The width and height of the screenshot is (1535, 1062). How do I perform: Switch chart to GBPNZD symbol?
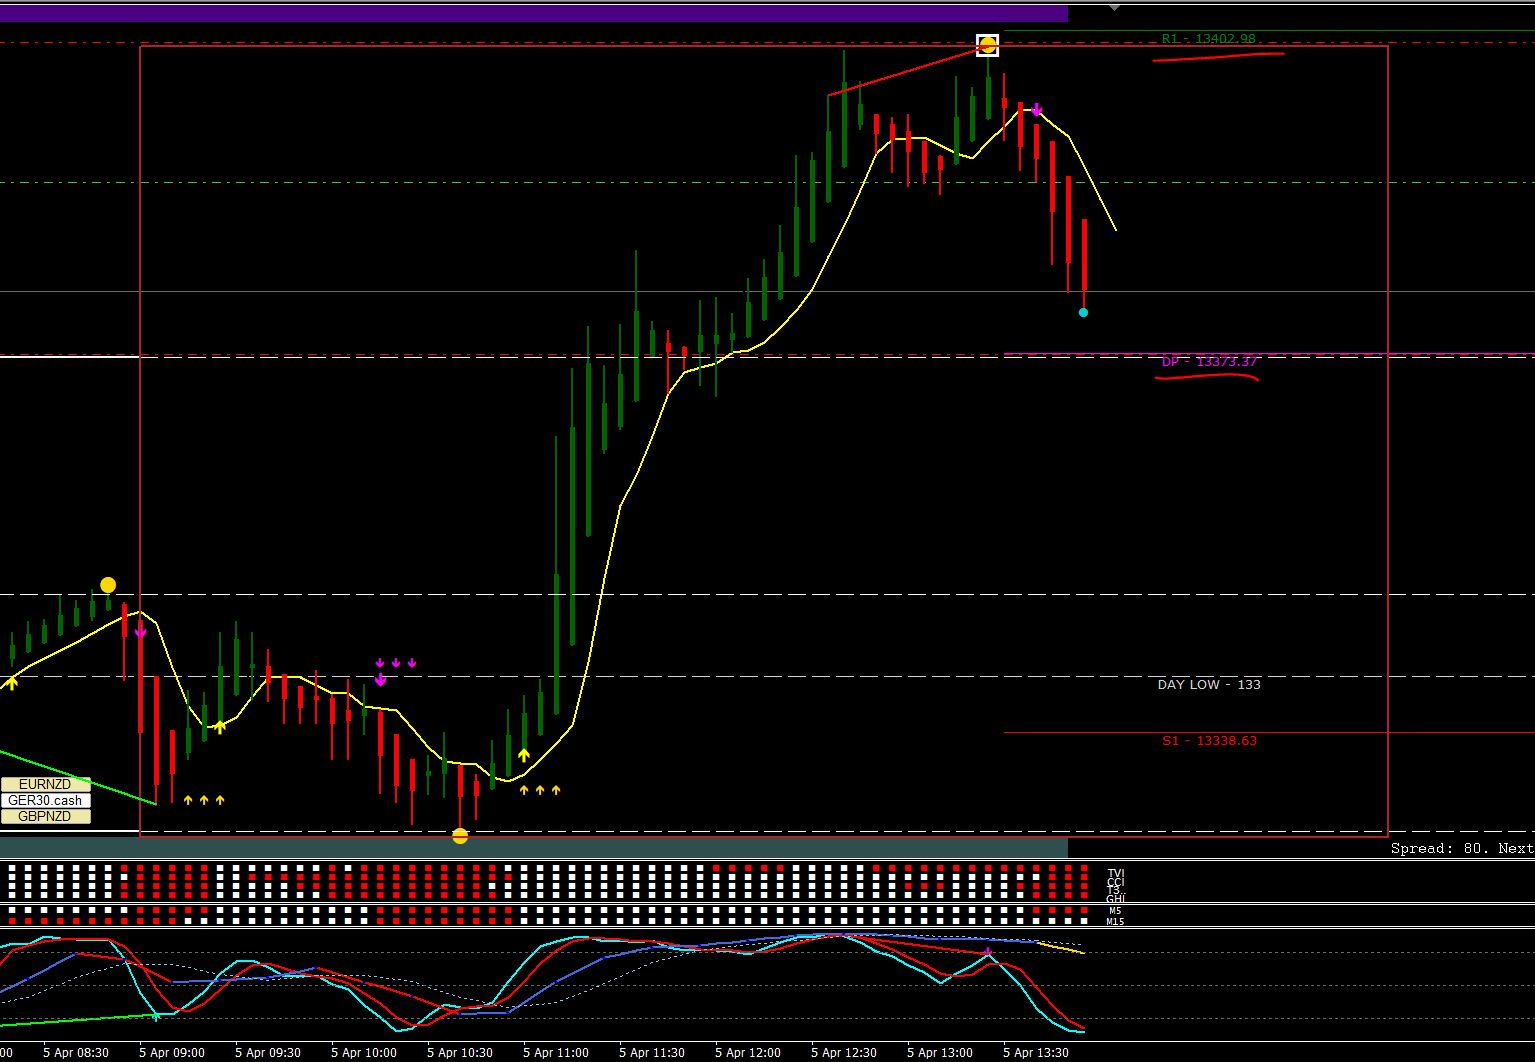(46, 817)
